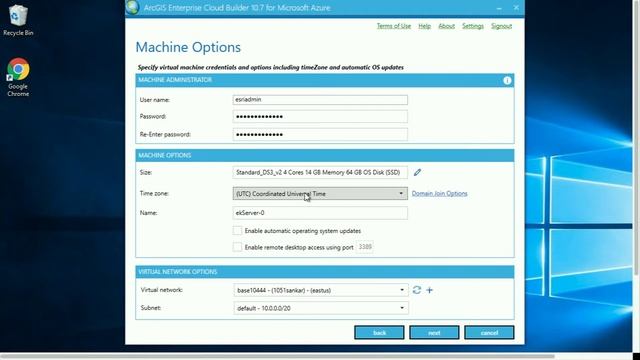
Task: Enable automatic operating system updates
Action: pos(237,231)
